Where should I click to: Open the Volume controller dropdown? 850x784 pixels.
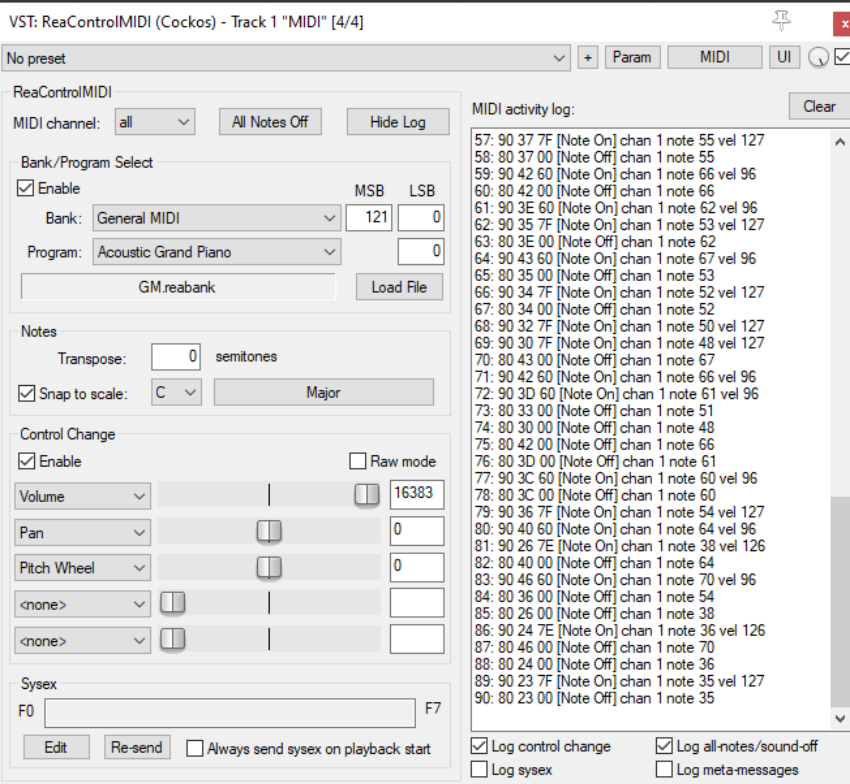click(x=82, y=496)
